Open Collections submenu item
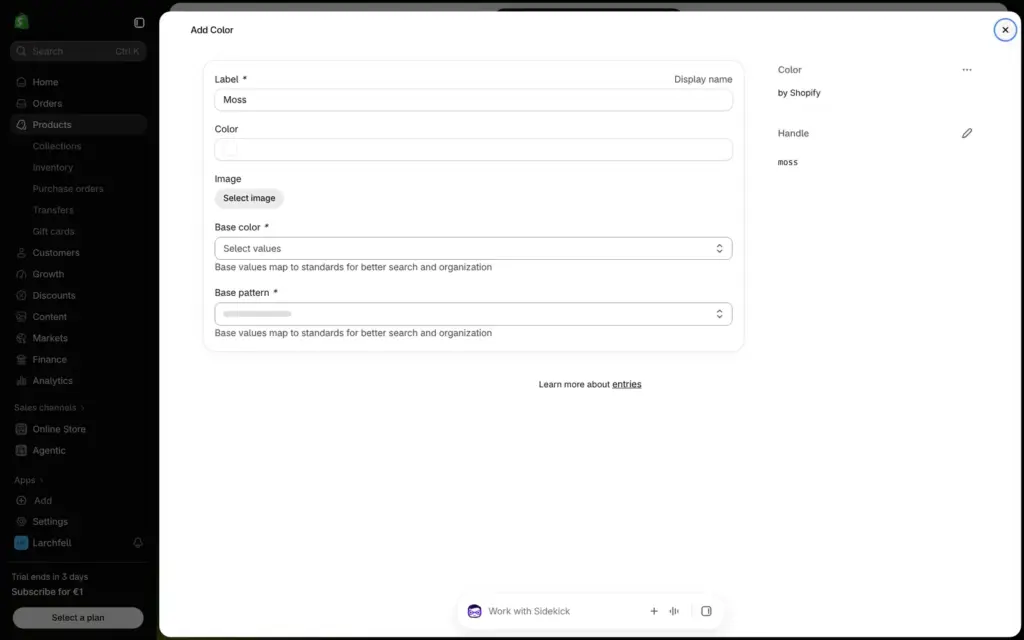The height and width of the screenshot is (640, 1024). coord(57,146)
